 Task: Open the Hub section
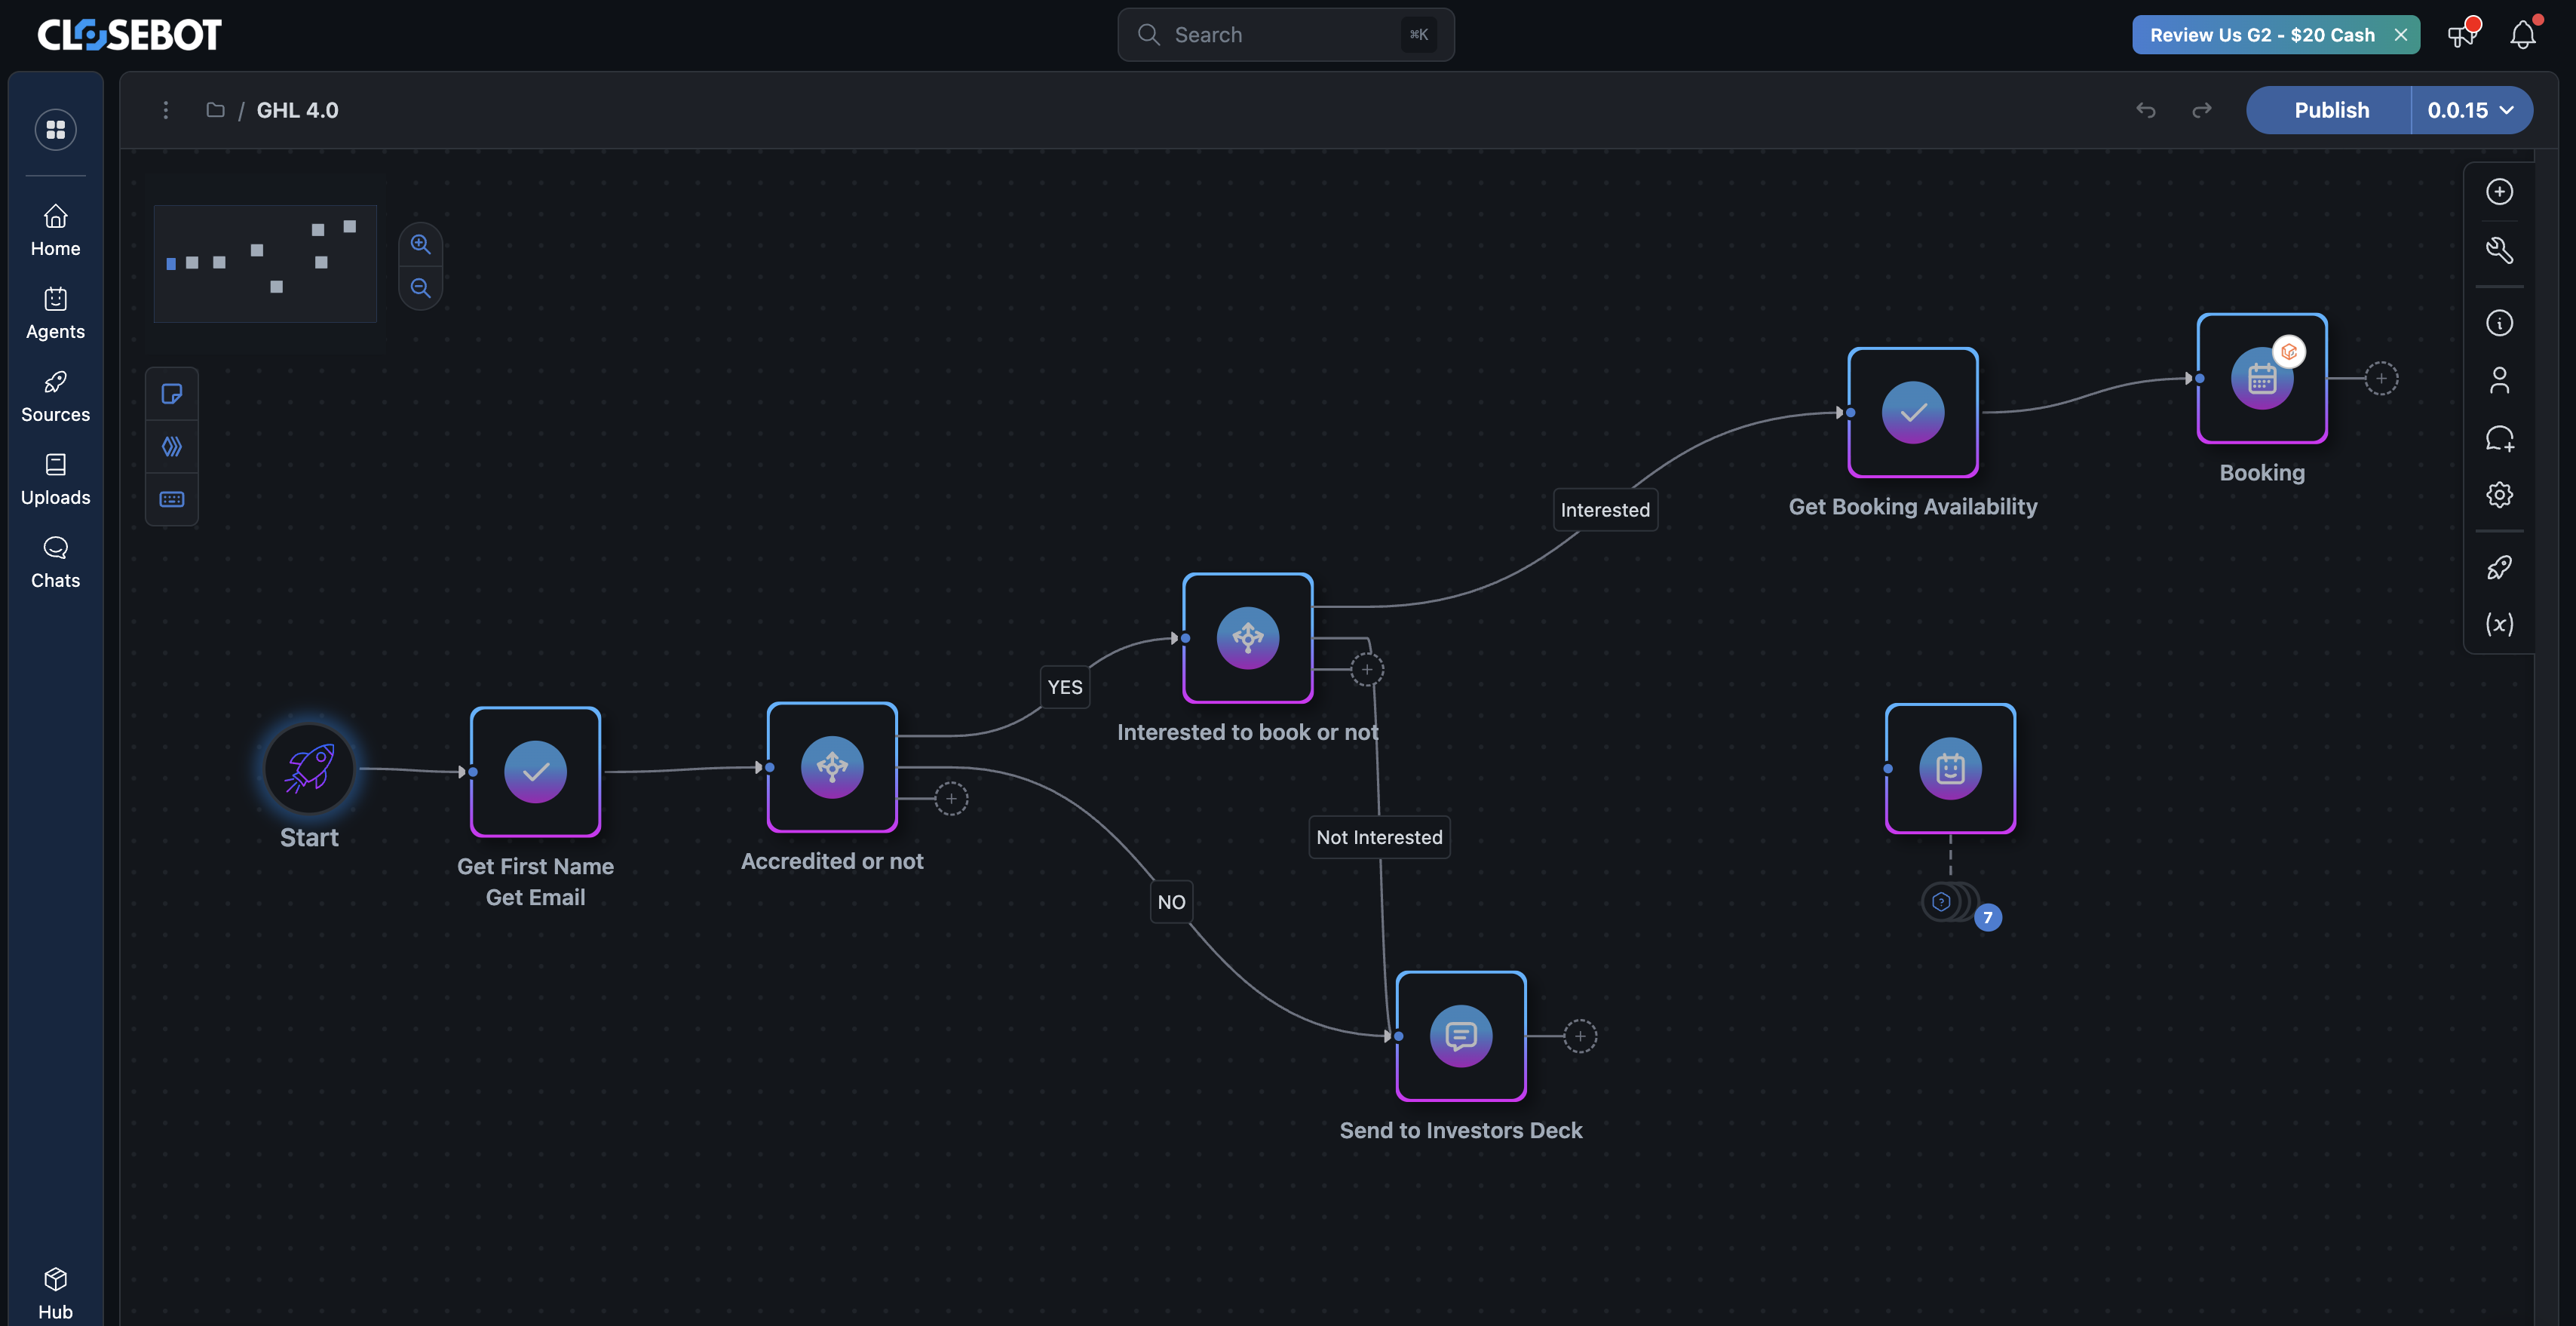click(56, 1293)
